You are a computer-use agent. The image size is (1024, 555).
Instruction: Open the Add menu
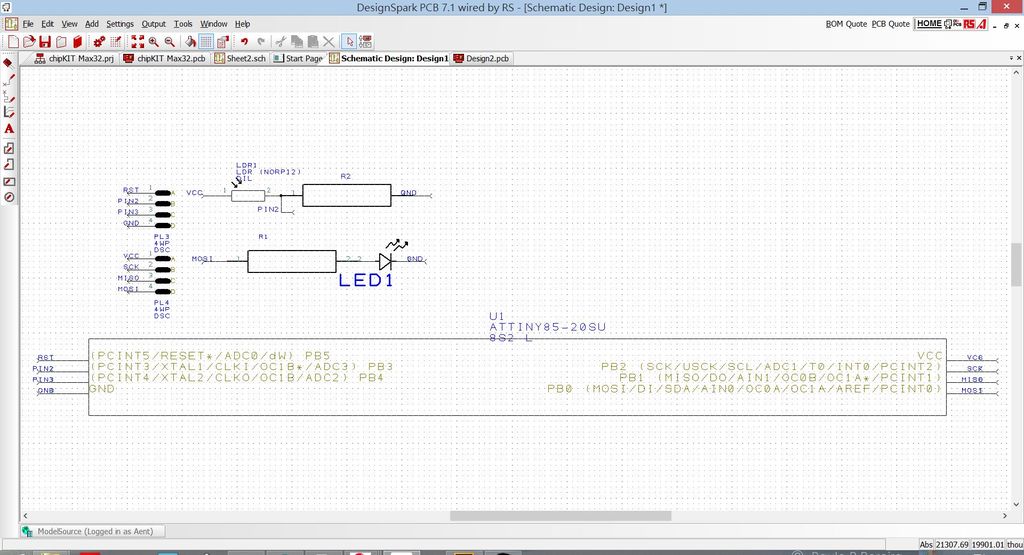click(x=92, y=24)
